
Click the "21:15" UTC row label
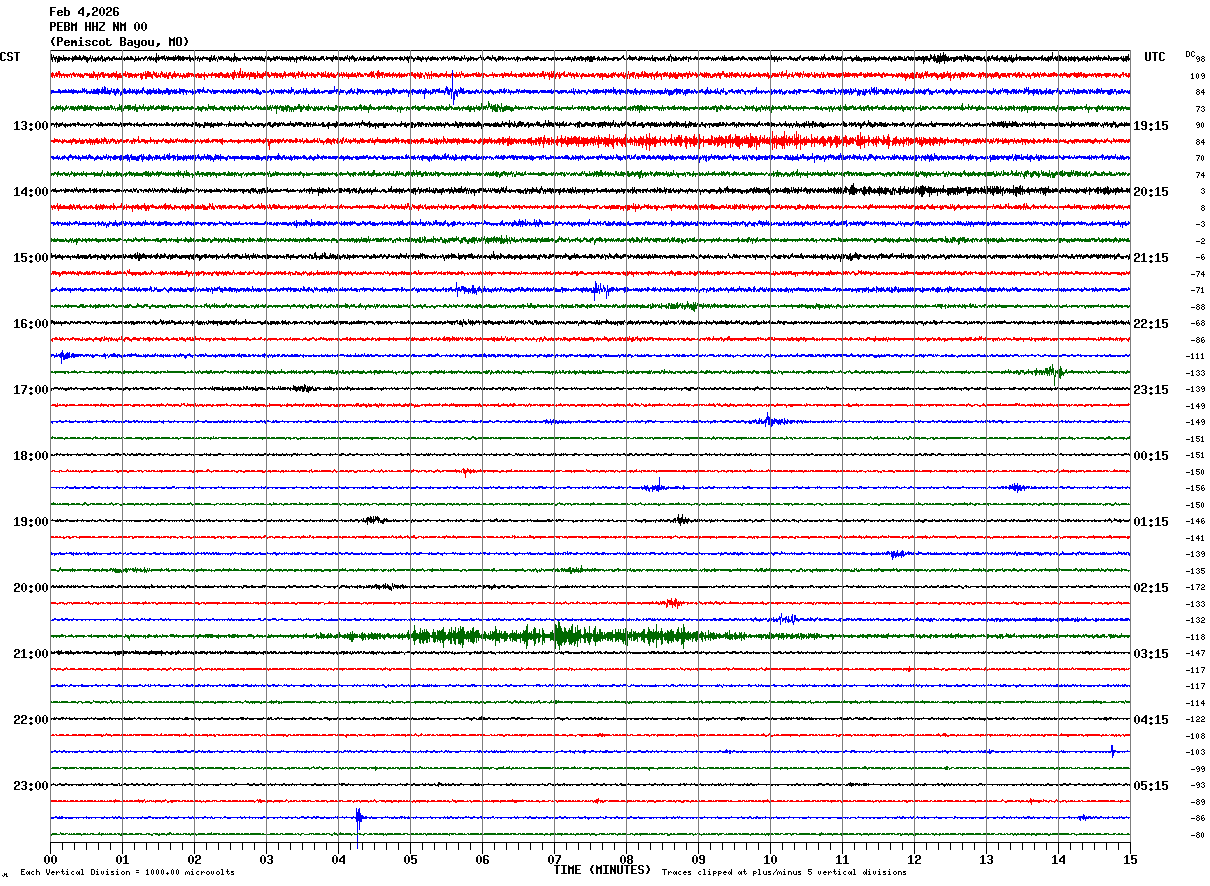coord(1151,258)
